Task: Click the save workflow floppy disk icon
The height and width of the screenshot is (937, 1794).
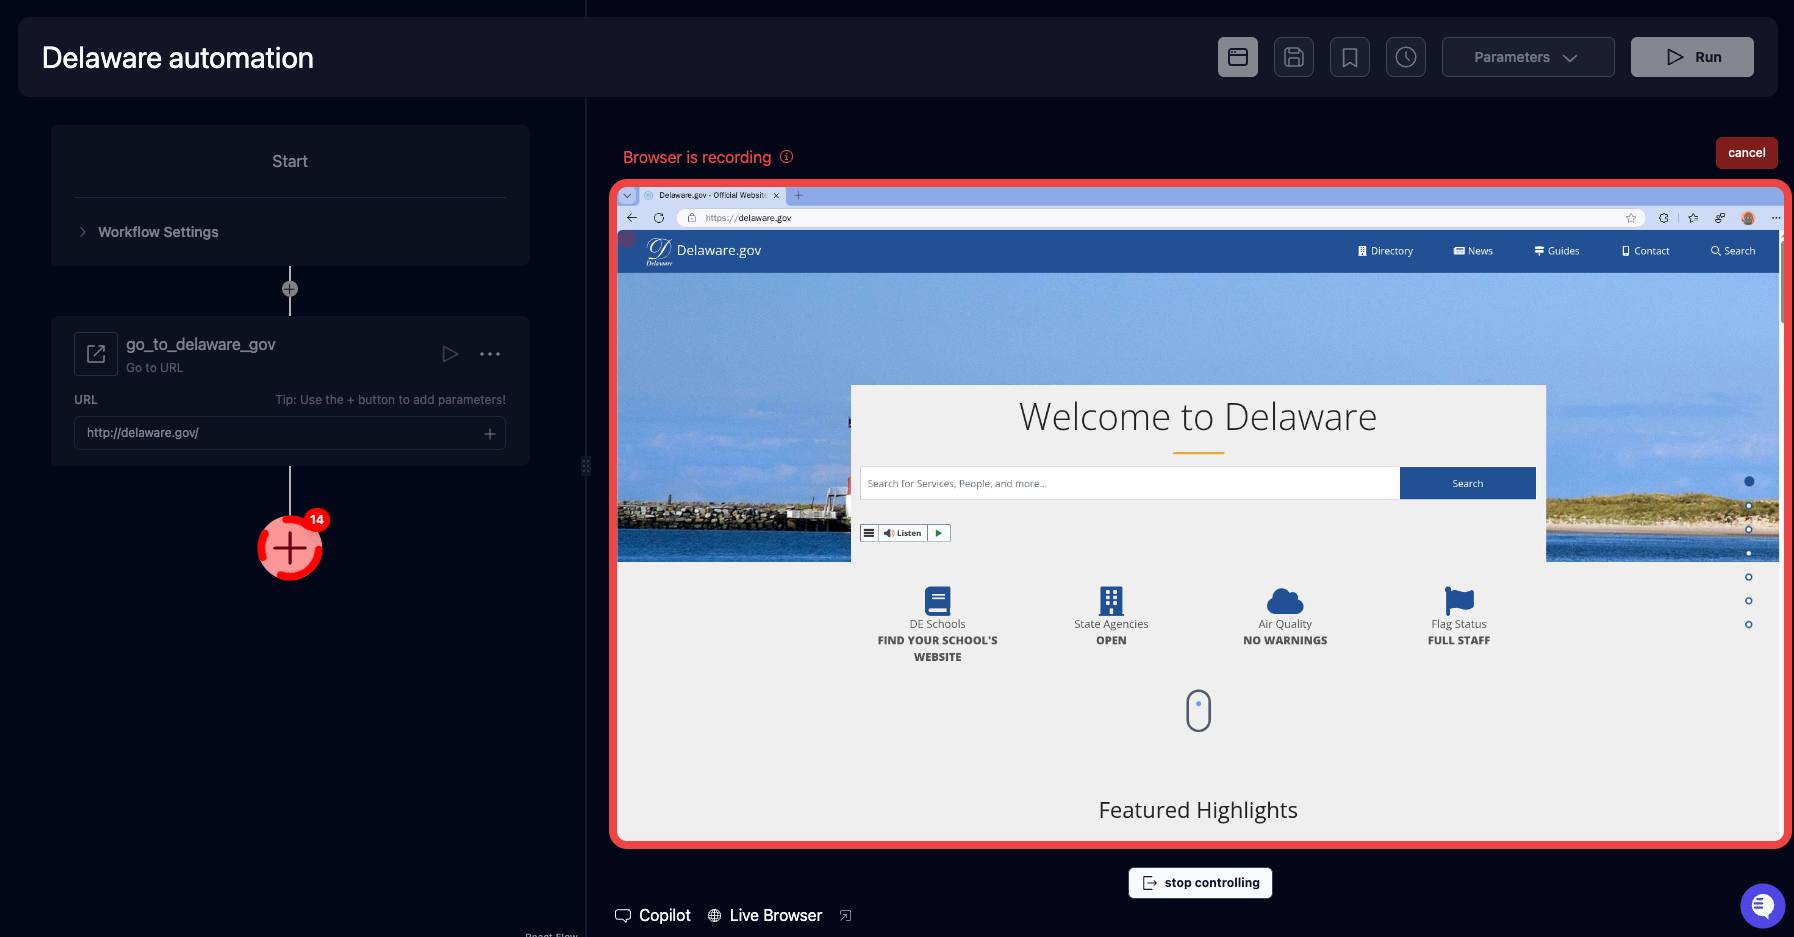Action: pos(1294,57)
